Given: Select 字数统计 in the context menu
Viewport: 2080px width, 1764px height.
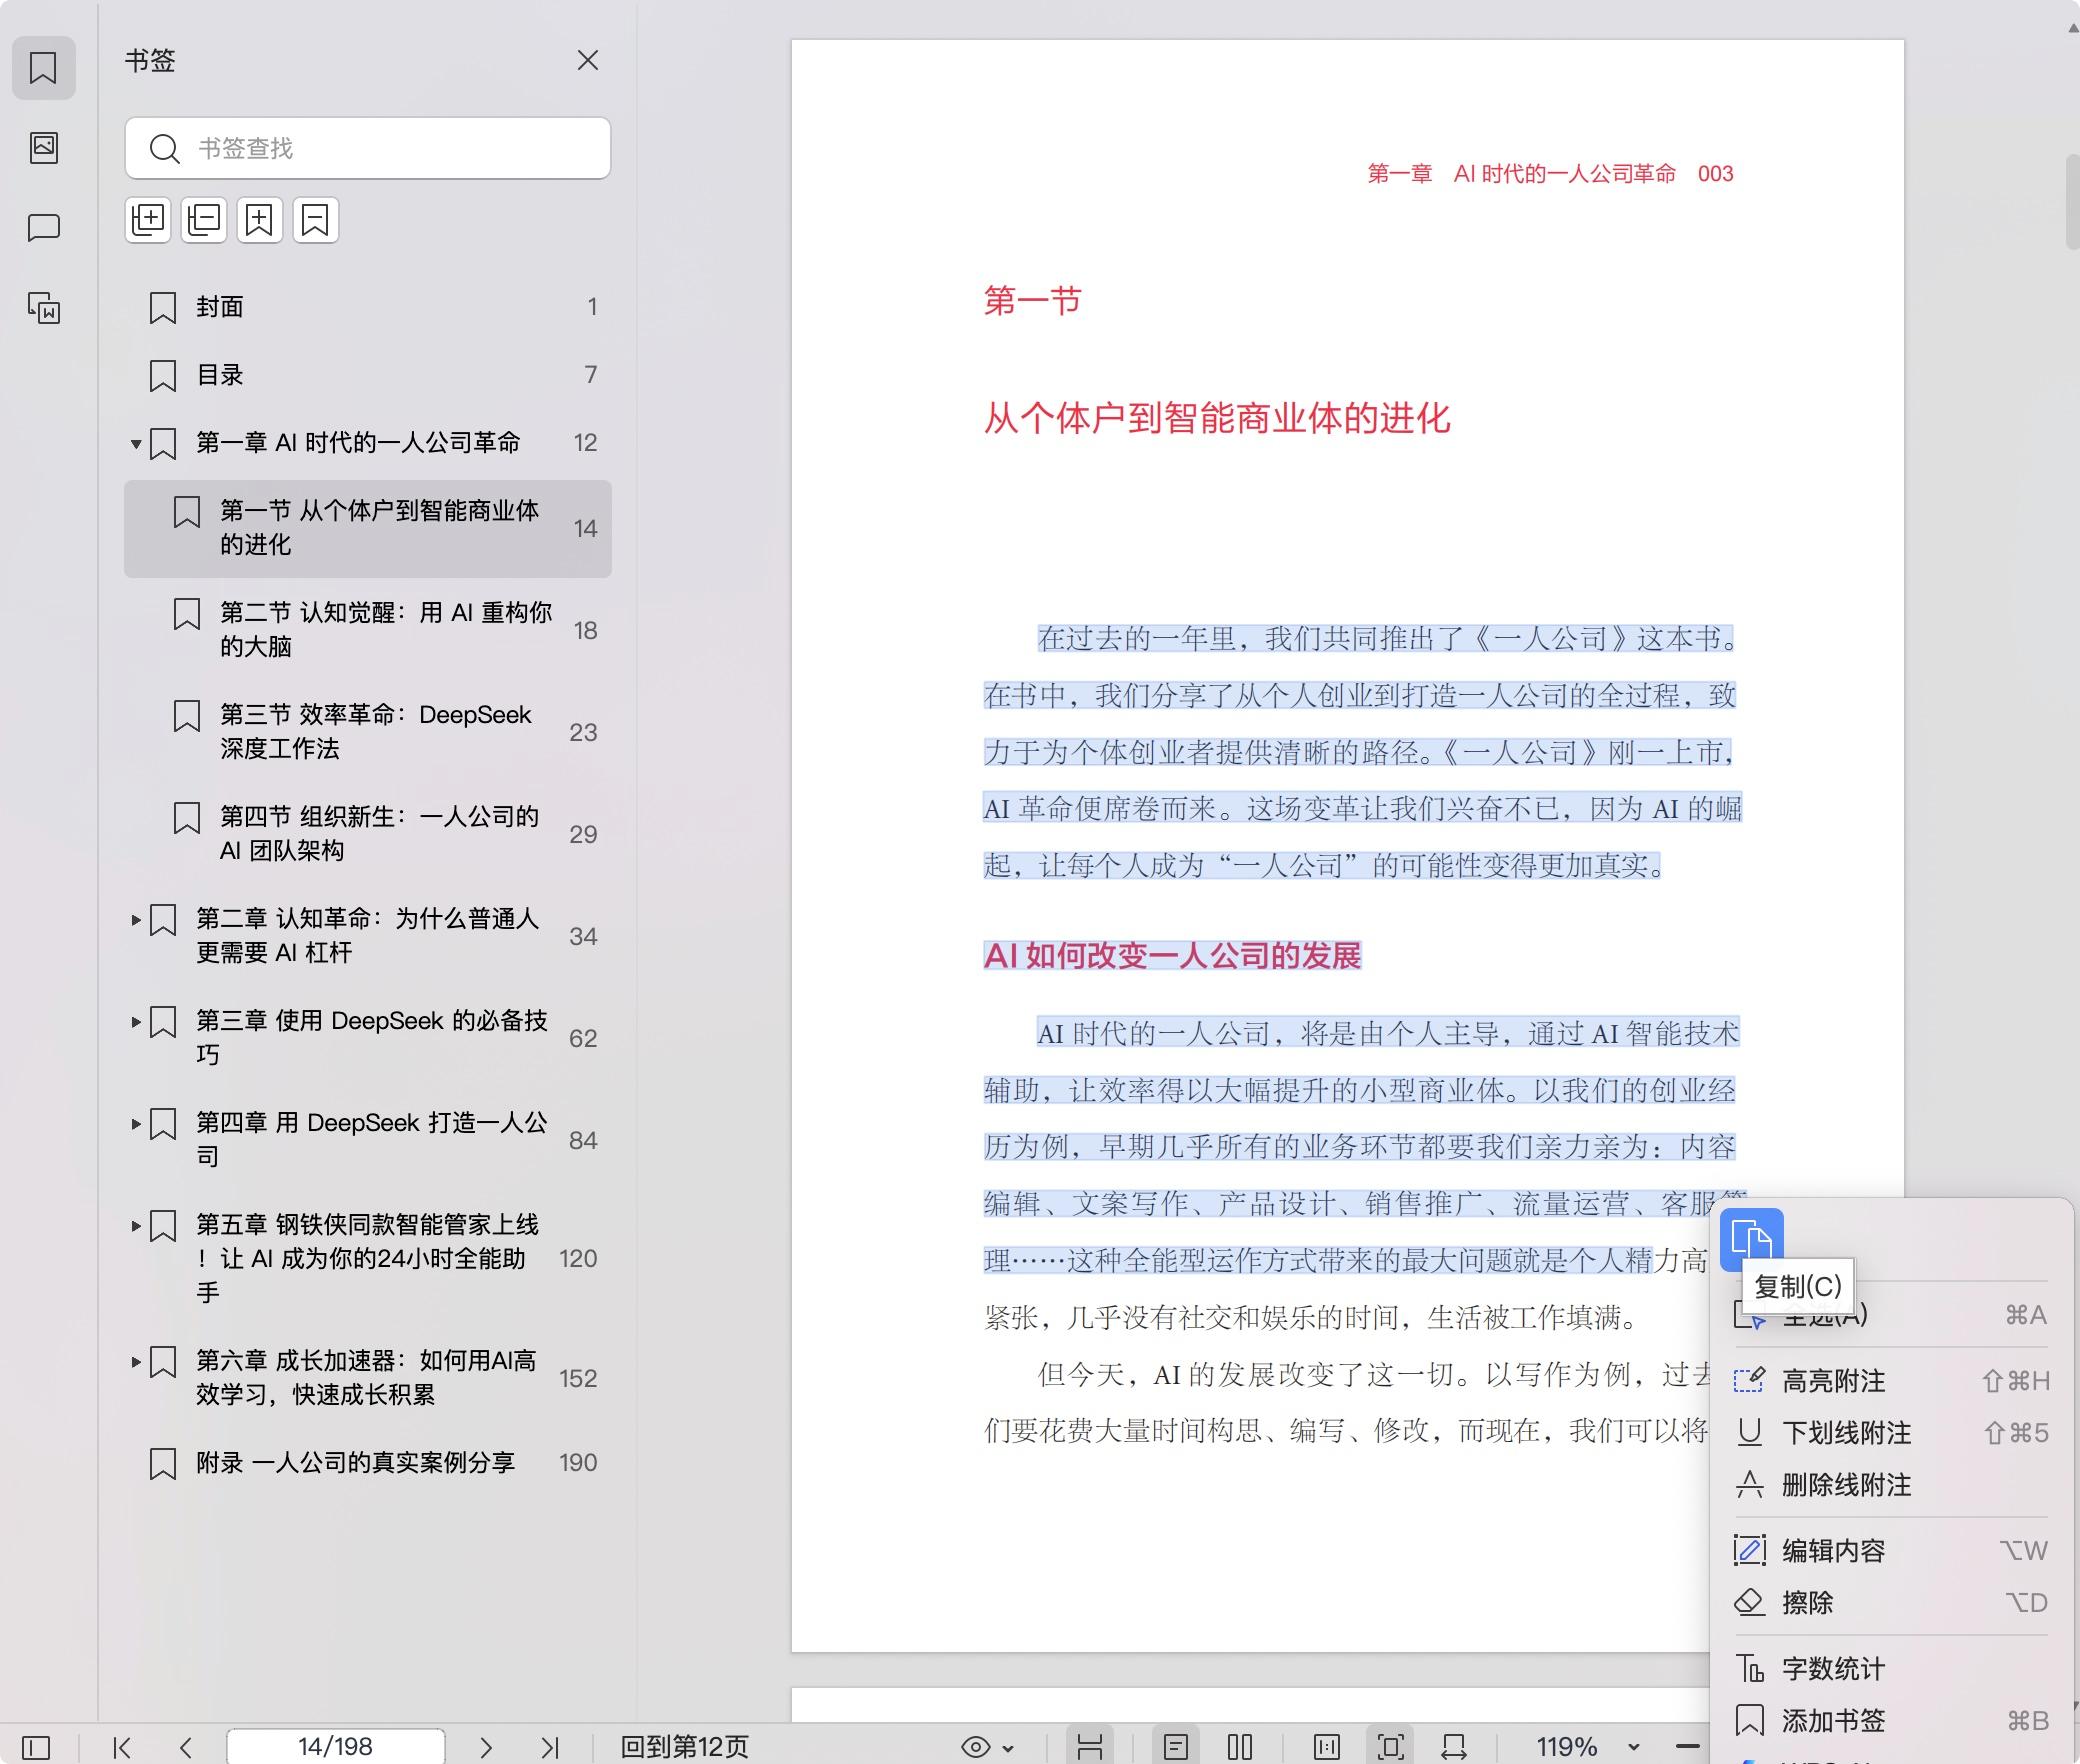Looking at the screenshot, I should tap(1832, 1668).
